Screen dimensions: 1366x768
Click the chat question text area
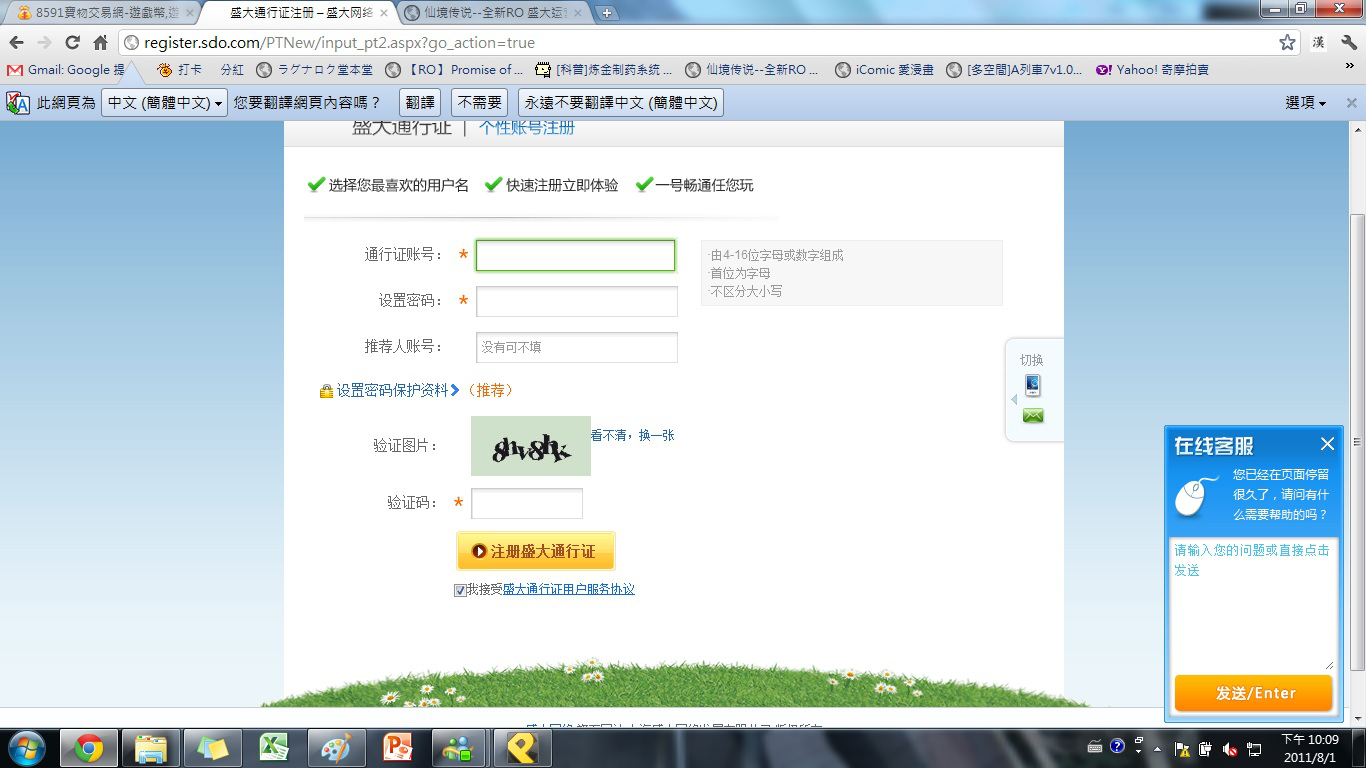[x=1254, y=603]
